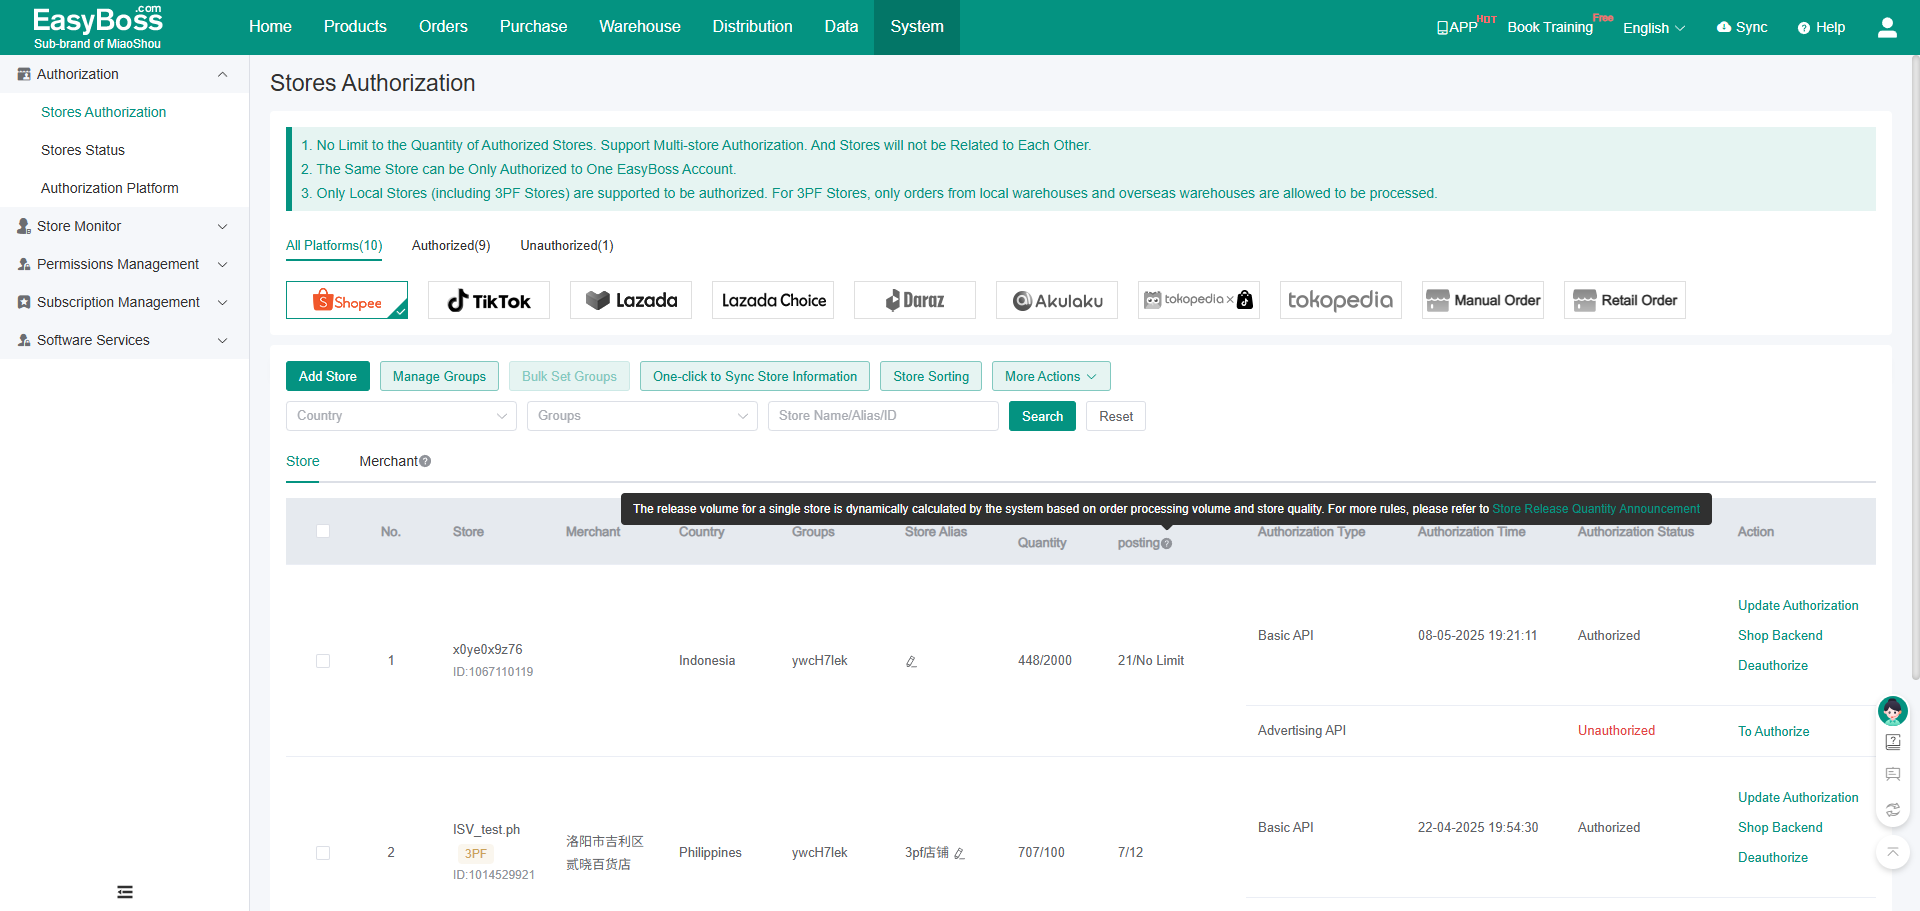Screen dimensions: 1920x911
Task: Switch to the Merchant tab
Action: pyautogui.click(x=388, y=461)
